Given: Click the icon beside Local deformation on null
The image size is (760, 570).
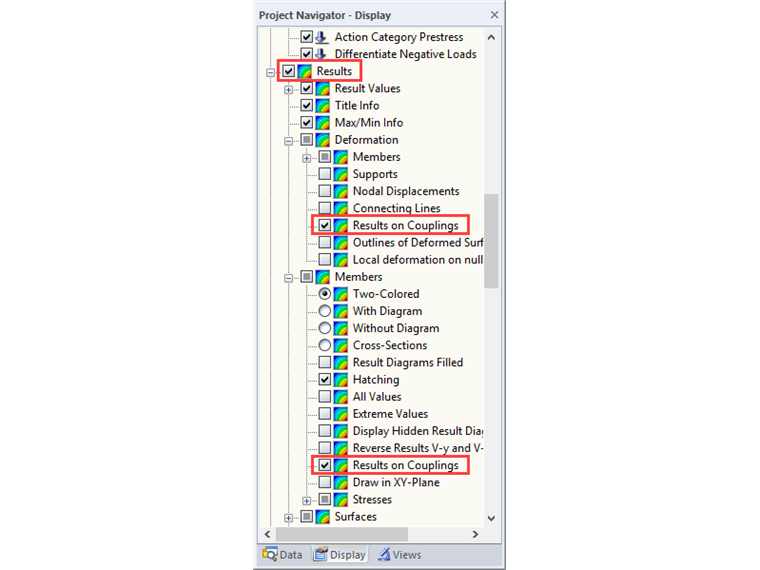Looking at the screenshot, I should pyautogui.click(x=341, y=260).
